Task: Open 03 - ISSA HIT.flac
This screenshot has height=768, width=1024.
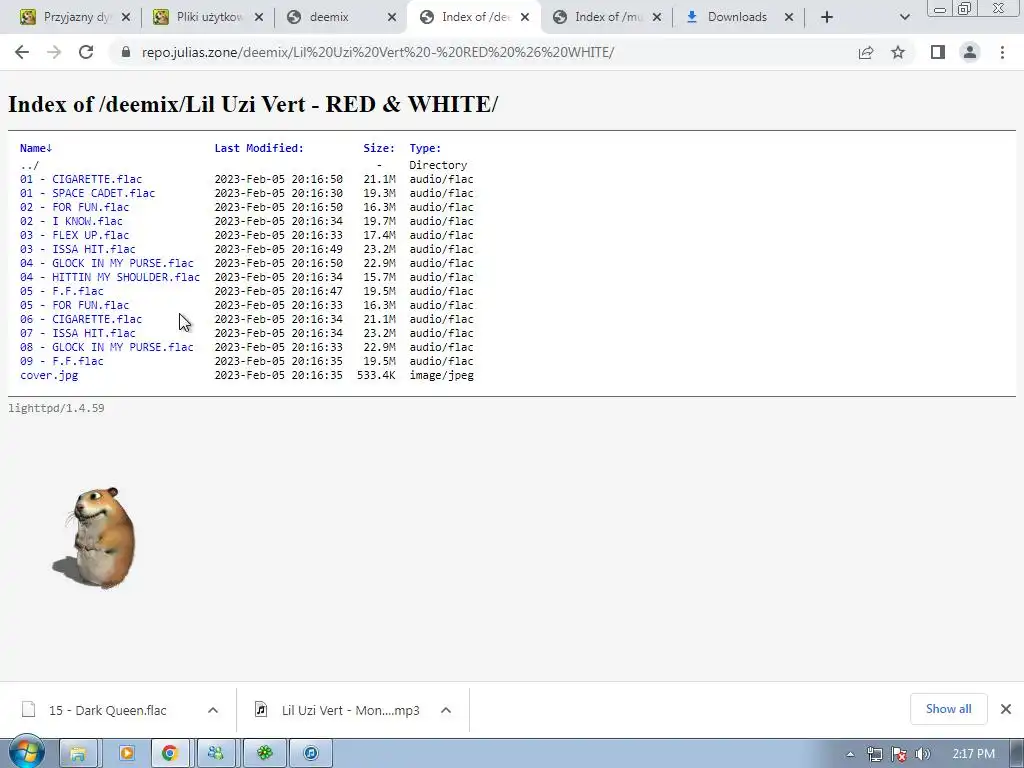Action: pos(78,249)
